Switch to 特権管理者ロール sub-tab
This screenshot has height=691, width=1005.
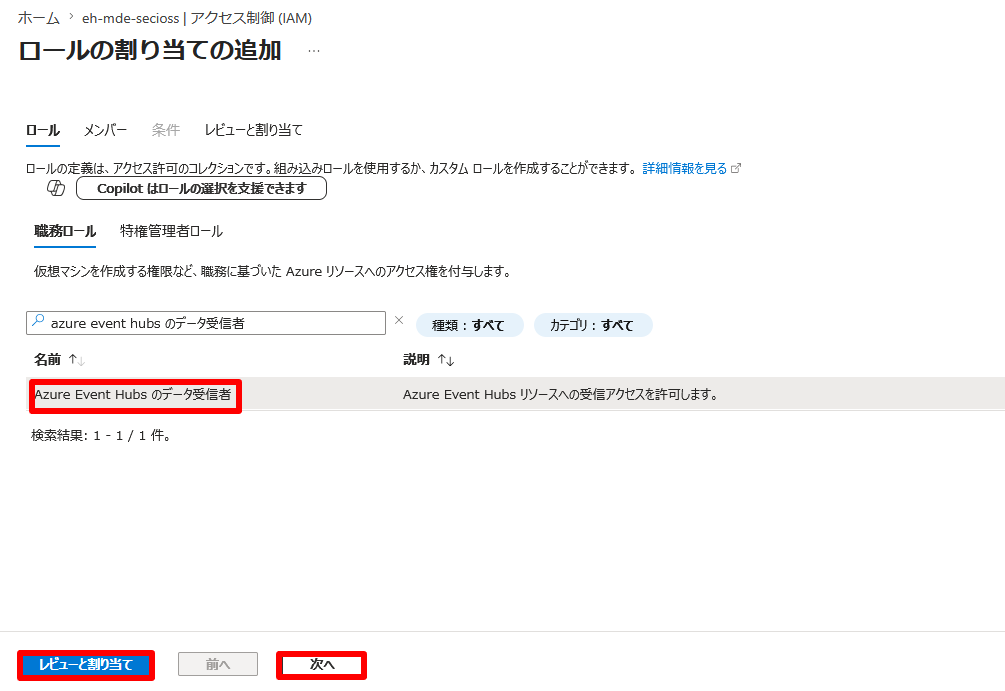(x=171, y=231)
